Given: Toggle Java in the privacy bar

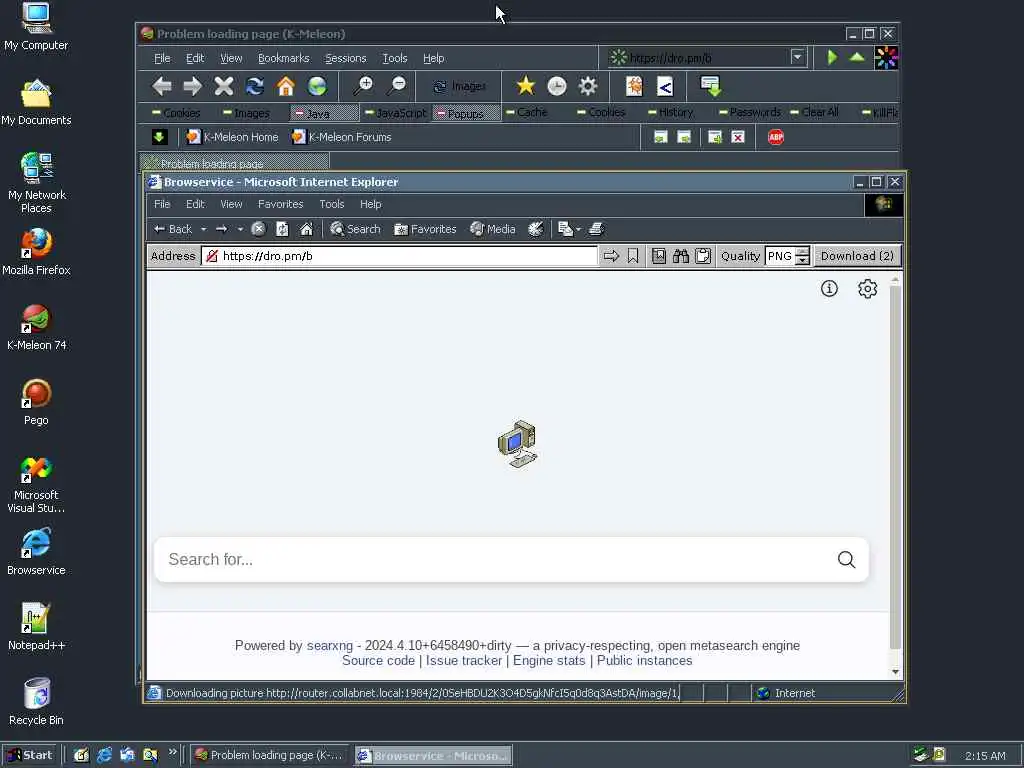Looking at the screenshot, I should (325, 113).
